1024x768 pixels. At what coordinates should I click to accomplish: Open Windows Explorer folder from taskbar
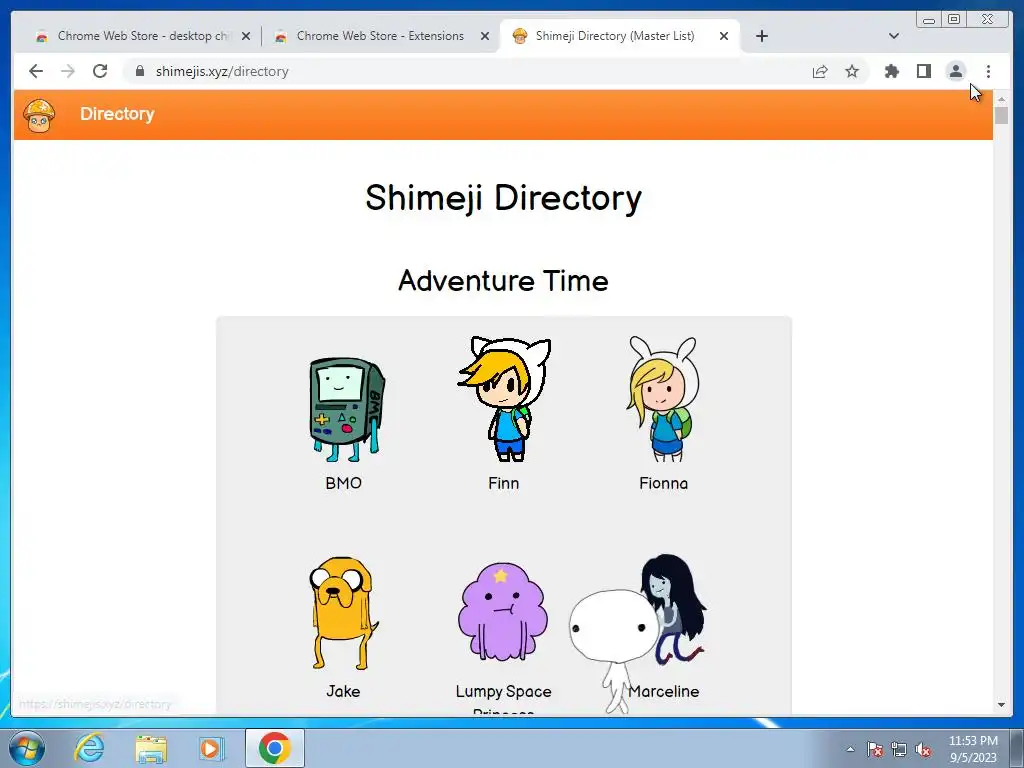click(151, 748)
